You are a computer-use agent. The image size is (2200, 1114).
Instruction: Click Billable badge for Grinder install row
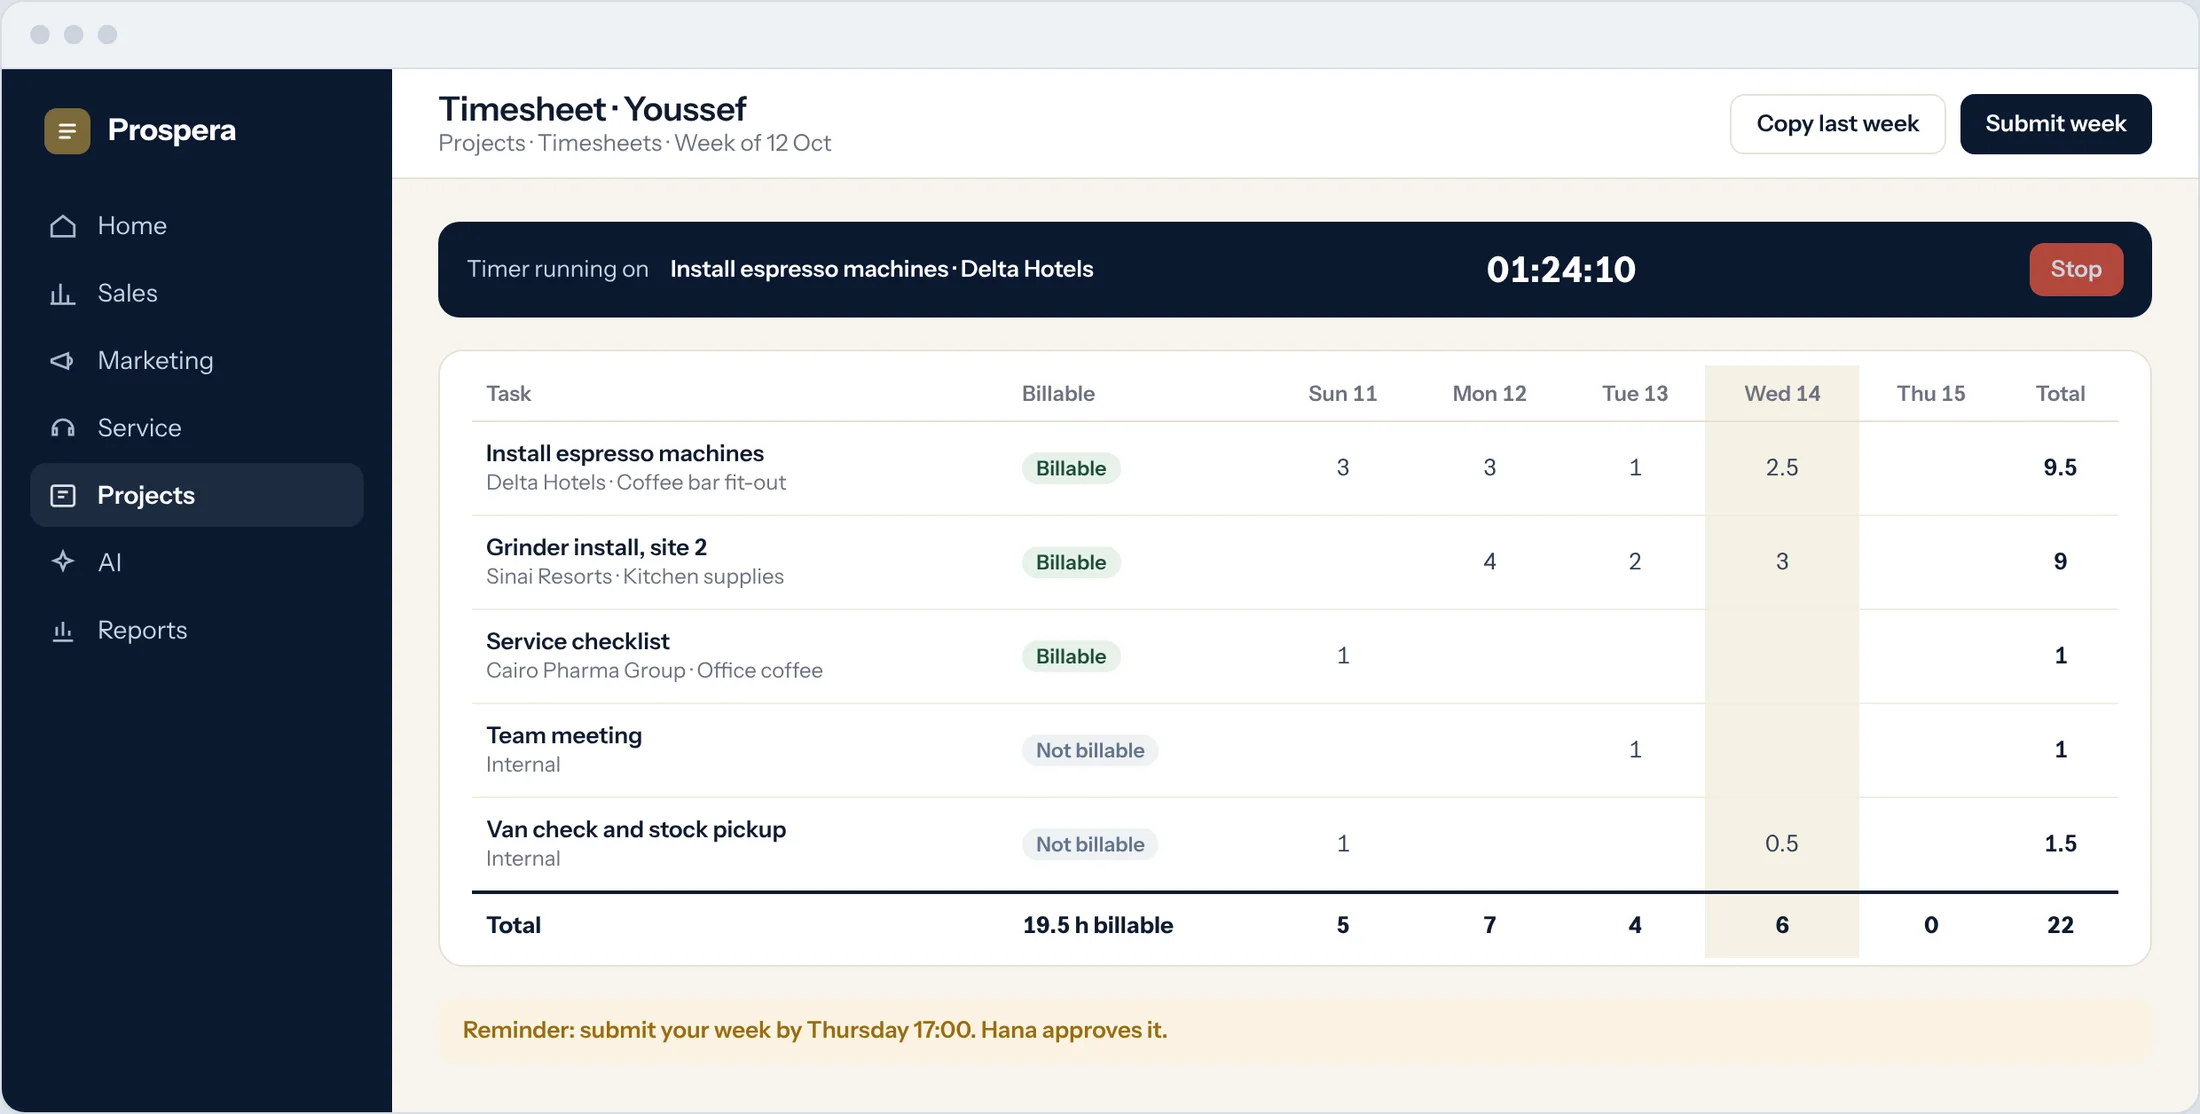(1071, 562)
